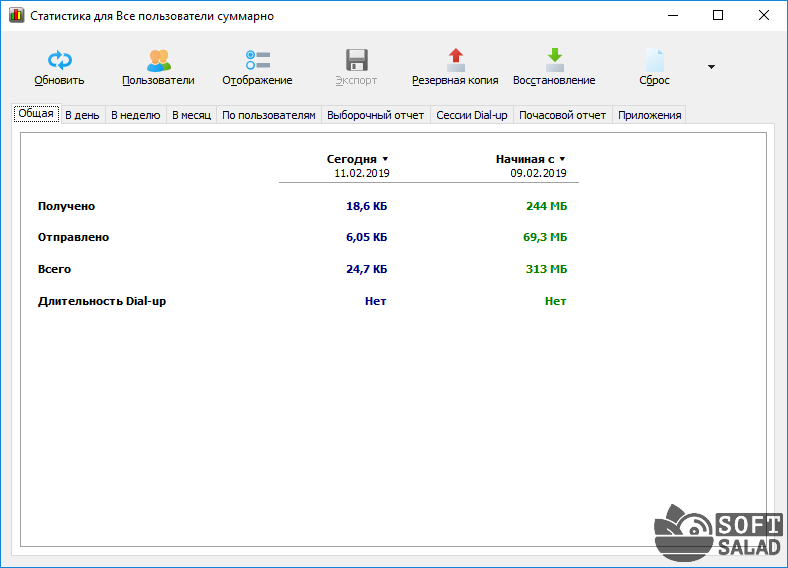This screenshot has height=568, width=788.
Task: Click the Отправлено row label
Action: pyautogui.click(x=73, y=237)
